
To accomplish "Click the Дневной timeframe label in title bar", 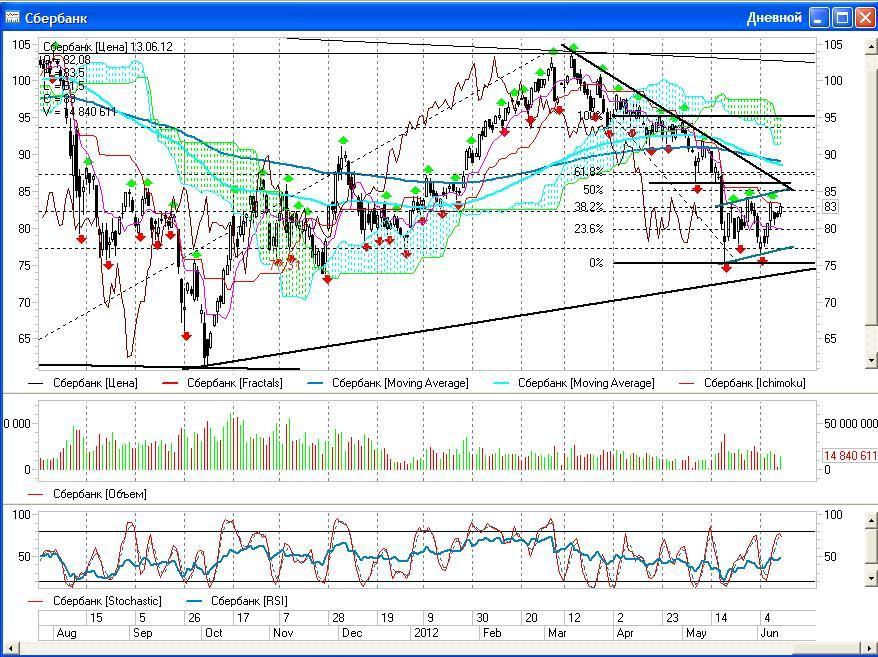I will point(774,18).
